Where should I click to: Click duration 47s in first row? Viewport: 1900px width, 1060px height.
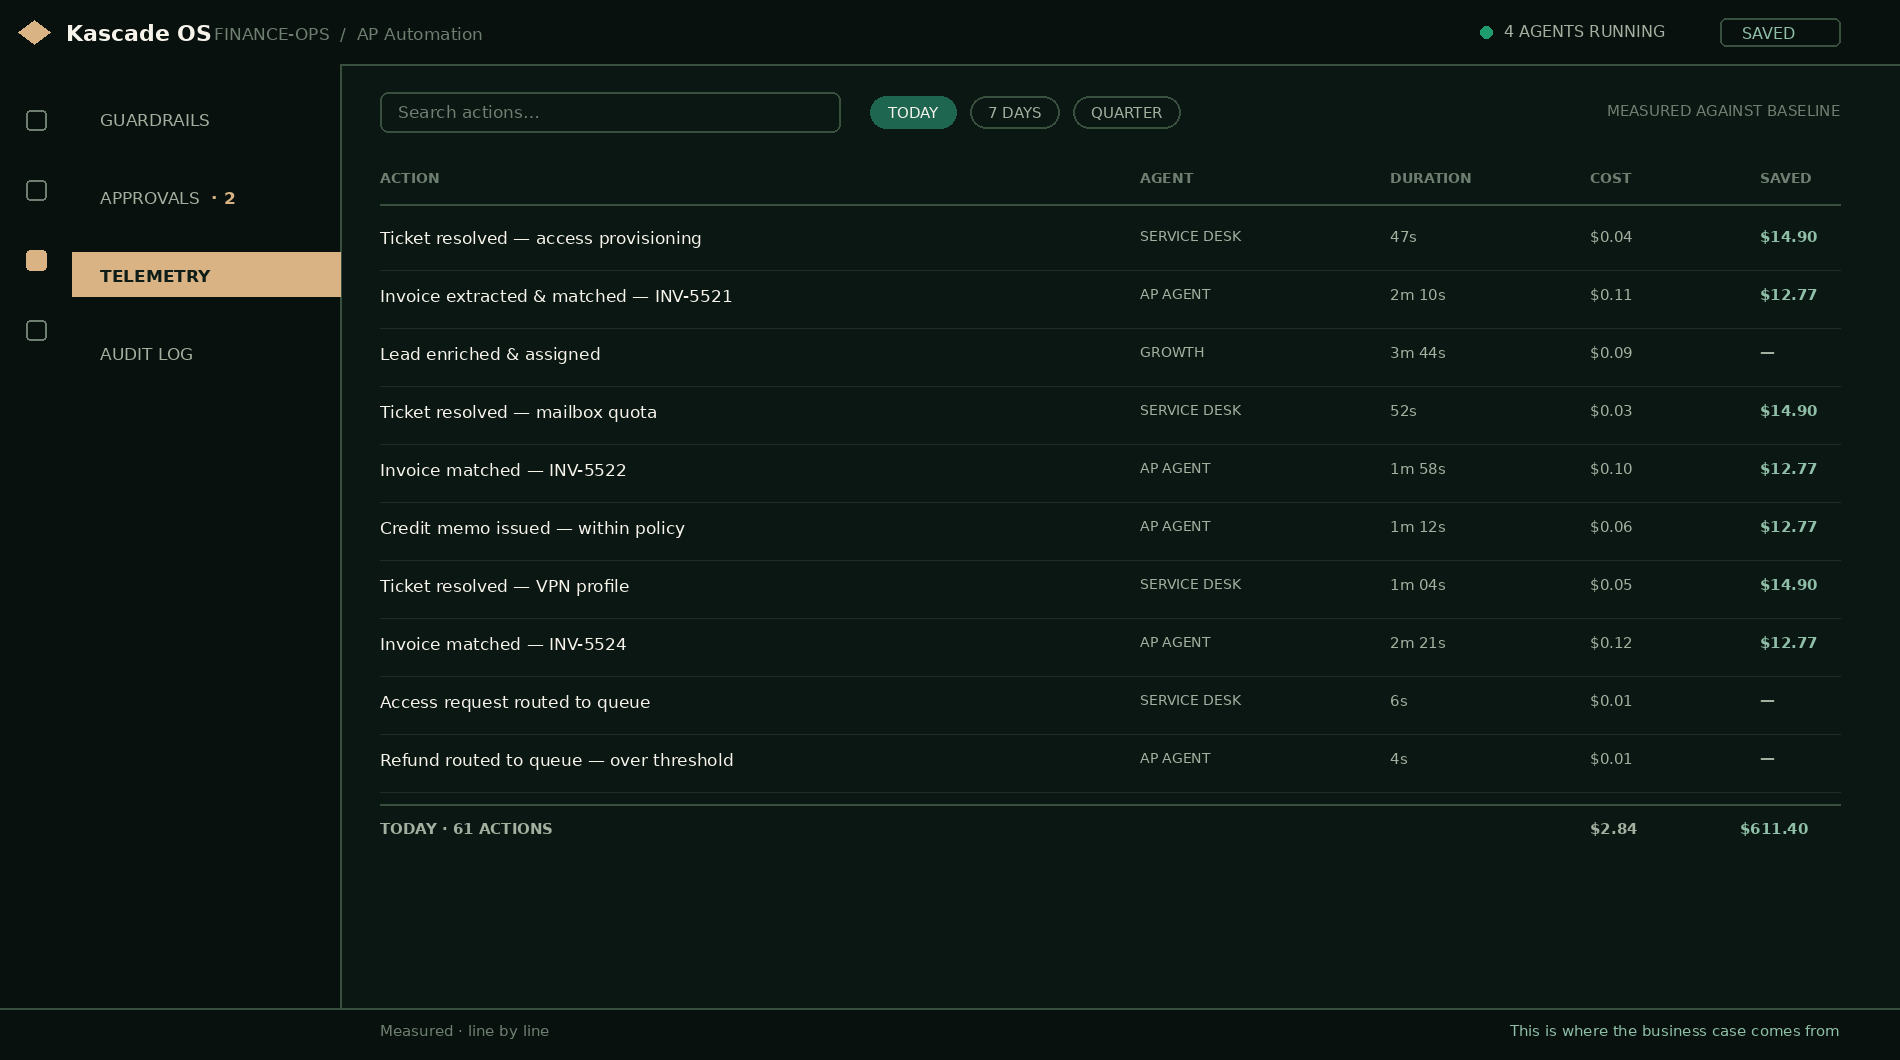(1403, 237)
